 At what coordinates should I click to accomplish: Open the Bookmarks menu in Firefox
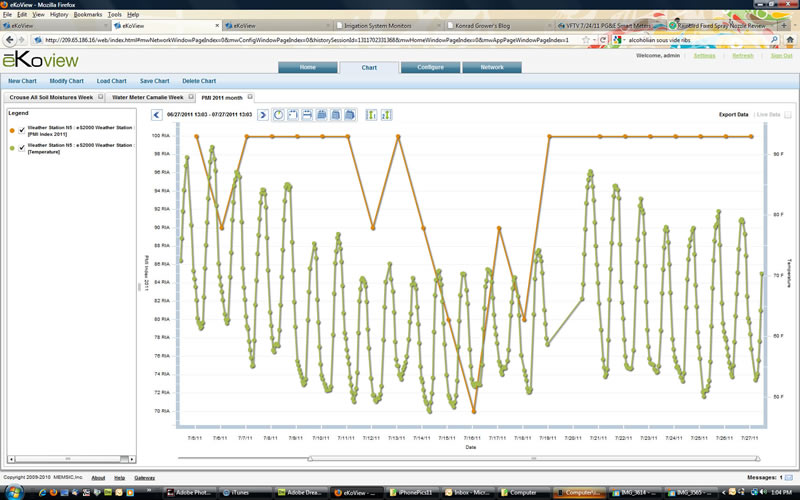[x=87, y=15]
